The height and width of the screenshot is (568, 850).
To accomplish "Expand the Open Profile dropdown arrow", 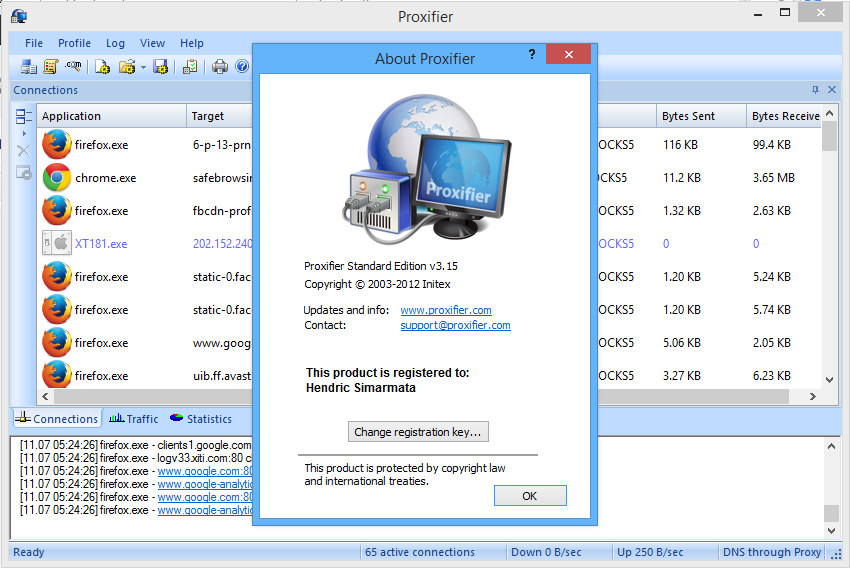I will pyautogui.click(x=143, y=67).
